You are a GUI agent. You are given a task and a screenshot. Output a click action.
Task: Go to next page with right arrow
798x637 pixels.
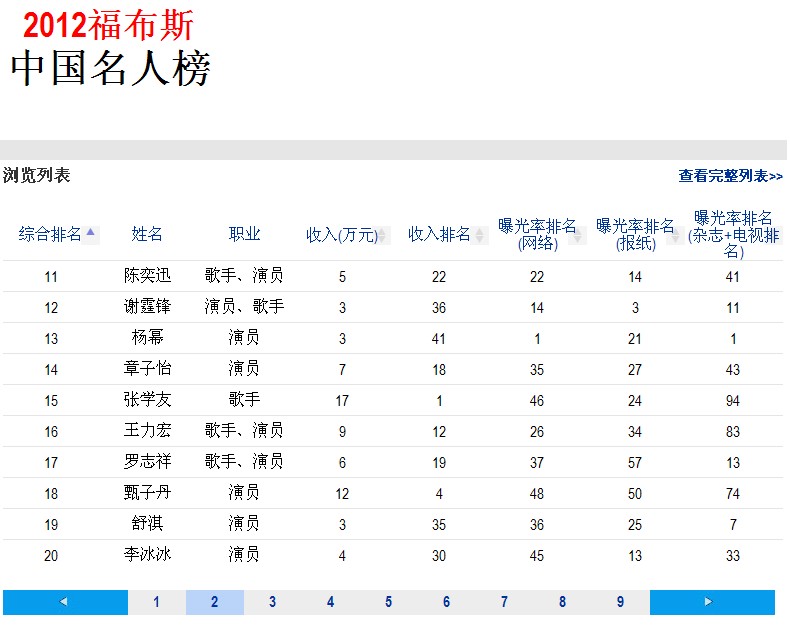(712, 602)
